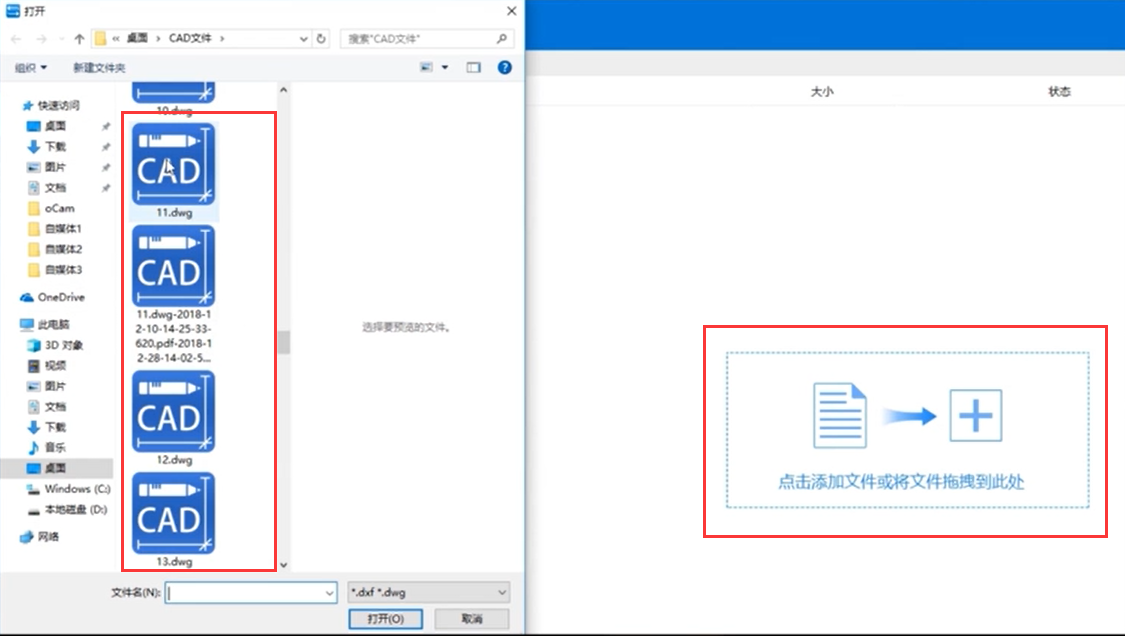The width and height of the screenshot is (1125, 636).
Task: Open 视频 under 此电脑
Action: tap(55, 365)
